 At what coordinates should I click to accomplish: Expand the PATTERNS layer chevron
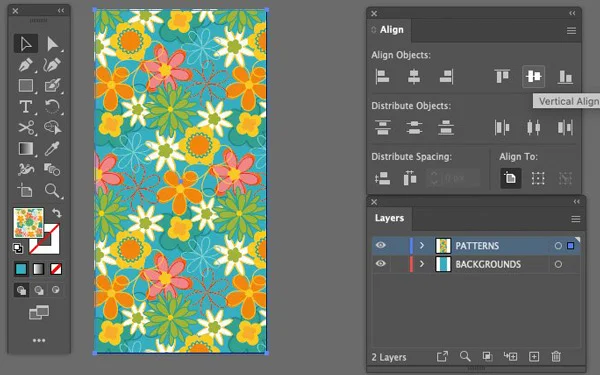[422, 245]
